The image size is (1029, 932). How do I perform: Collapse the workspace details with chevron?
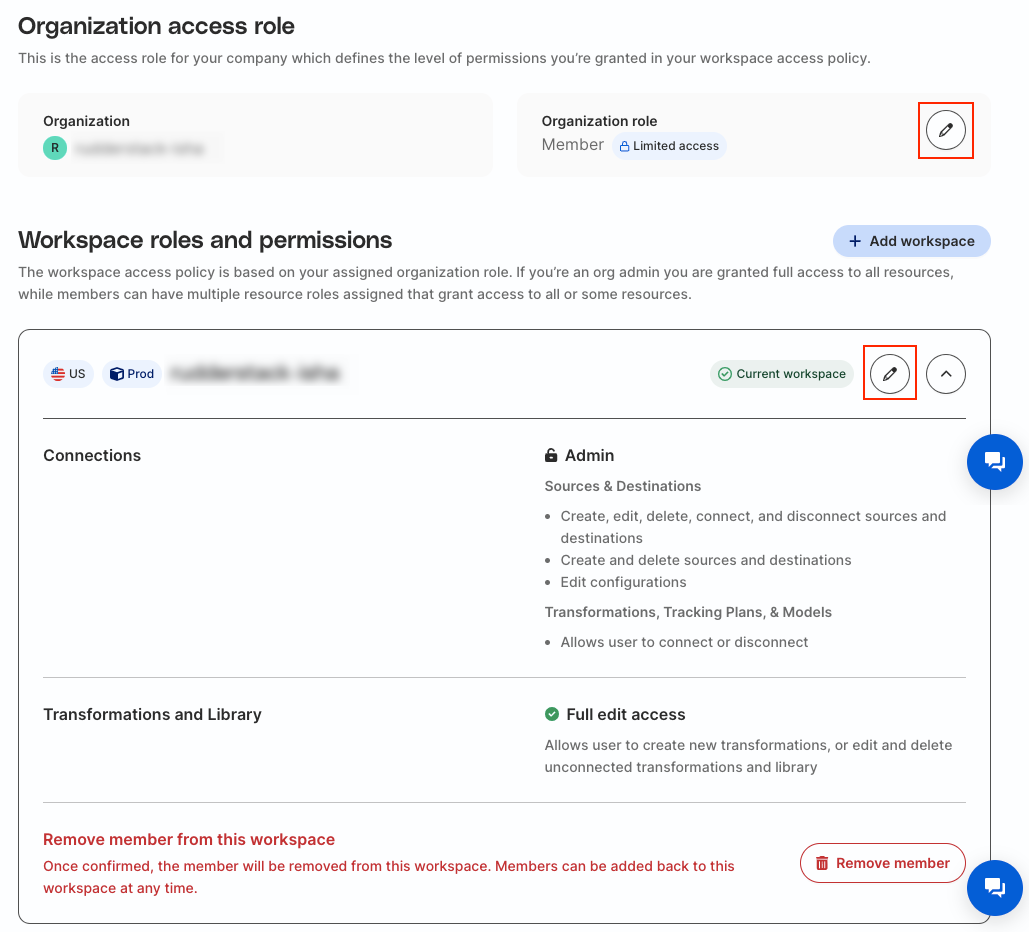(x=945, y=374)
